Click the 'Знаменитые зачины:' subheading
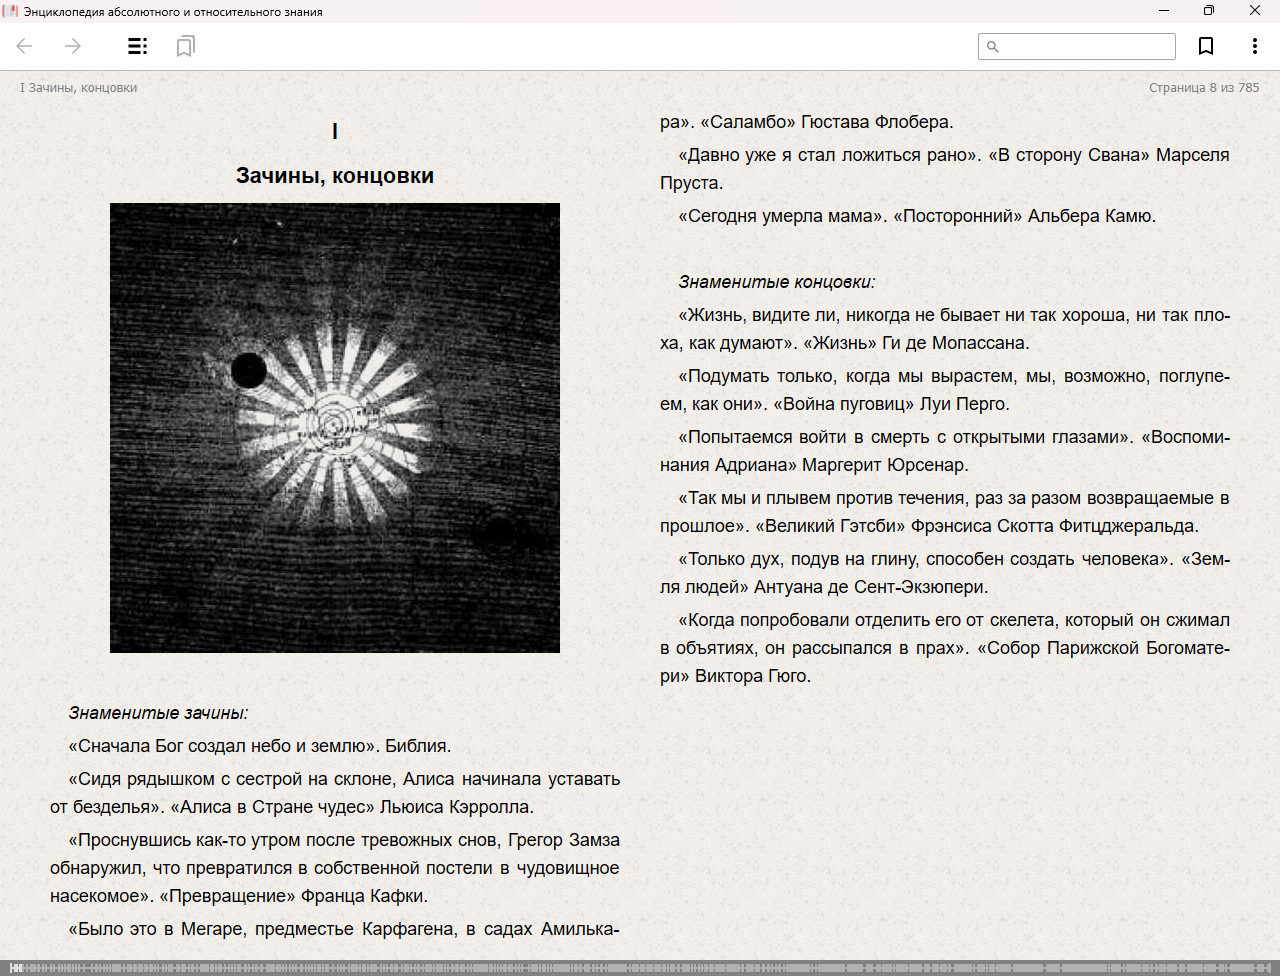Screen dimensions: 1280x976 [158, 713]
